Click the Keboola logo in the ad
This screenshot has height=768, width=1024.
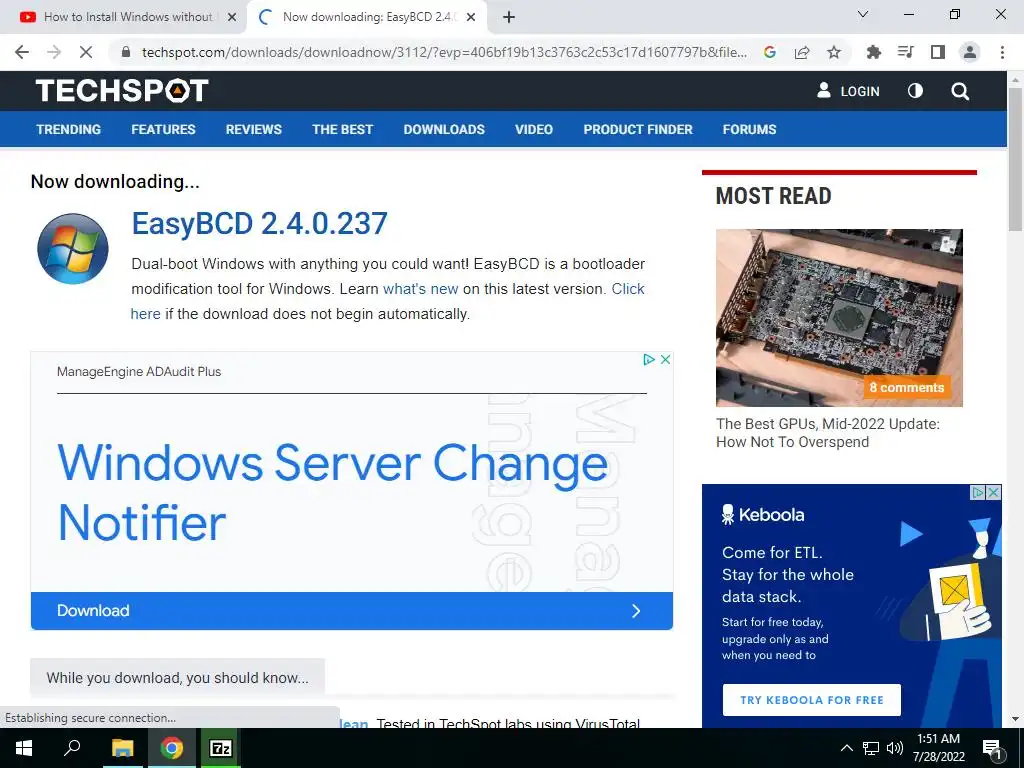tap(763, 515)
